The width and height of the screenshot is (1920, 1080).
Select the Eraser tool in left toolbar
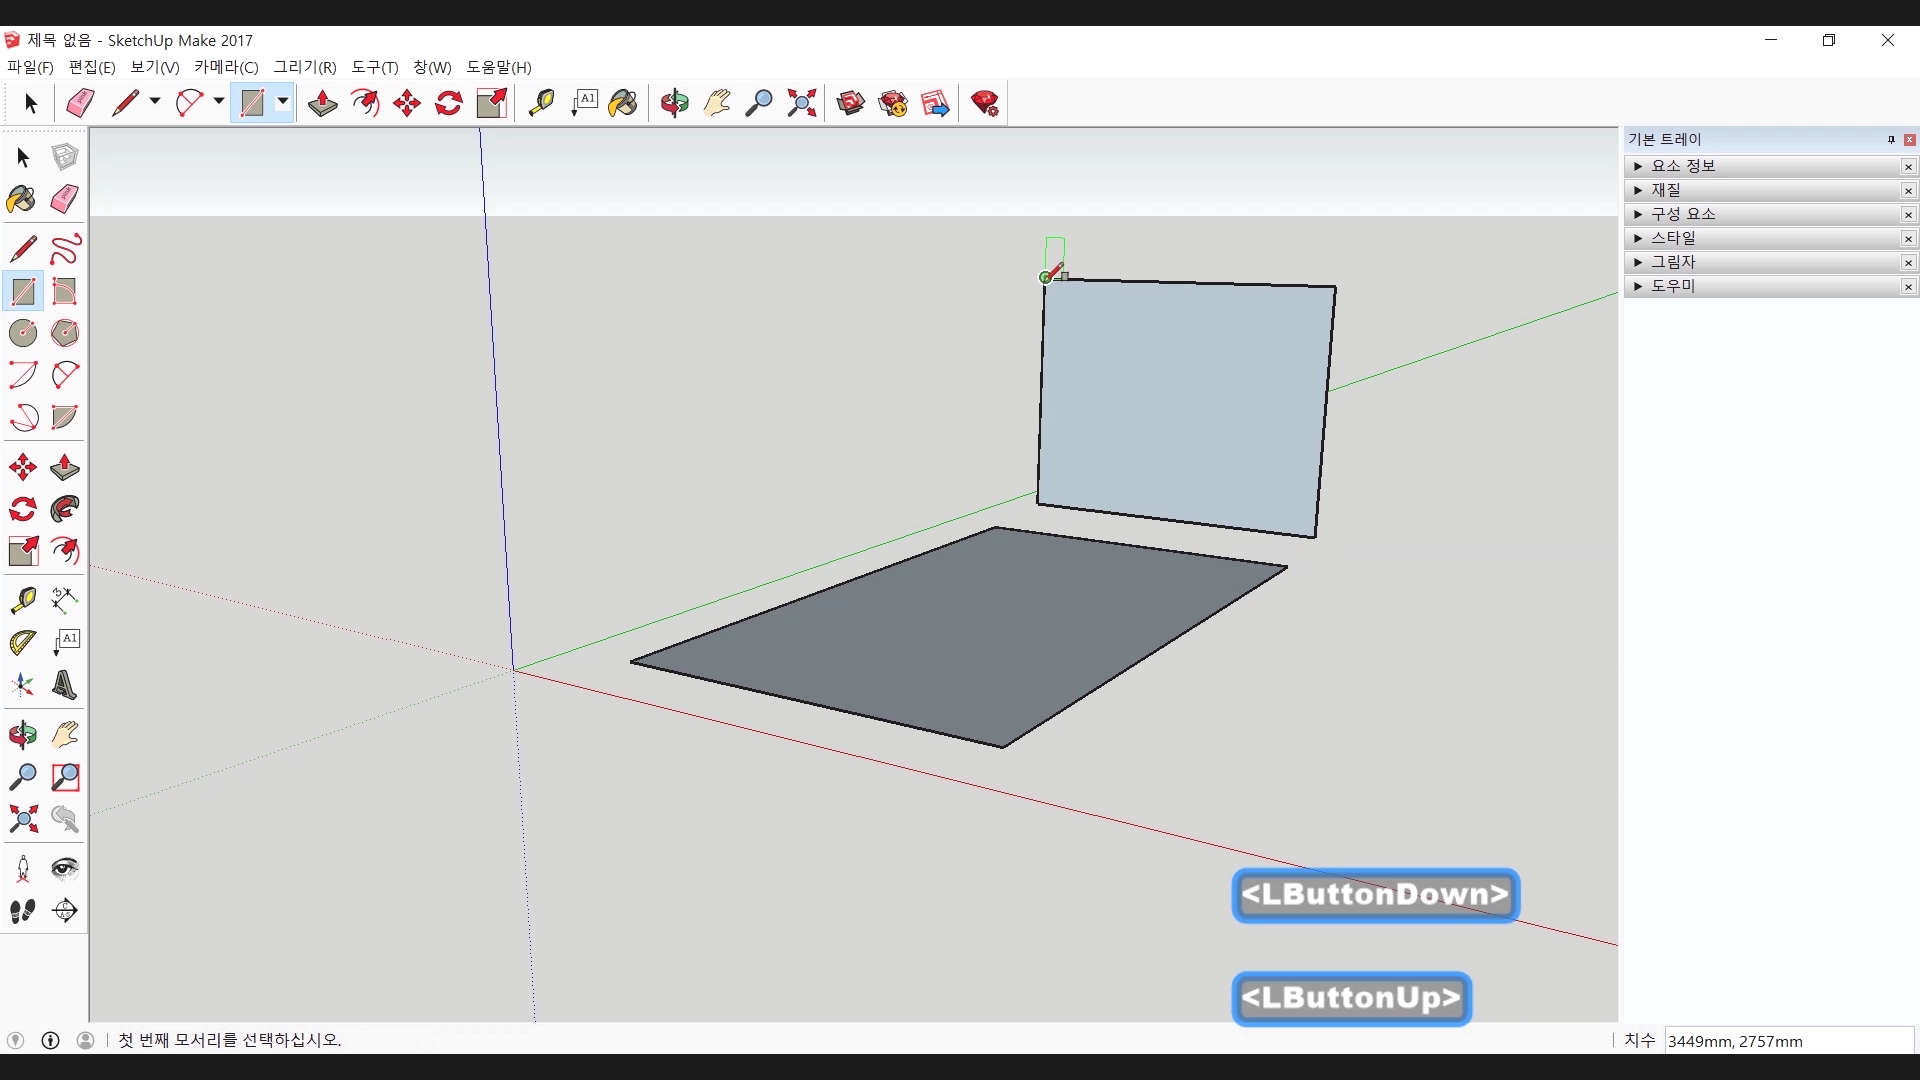pos(64,199)
